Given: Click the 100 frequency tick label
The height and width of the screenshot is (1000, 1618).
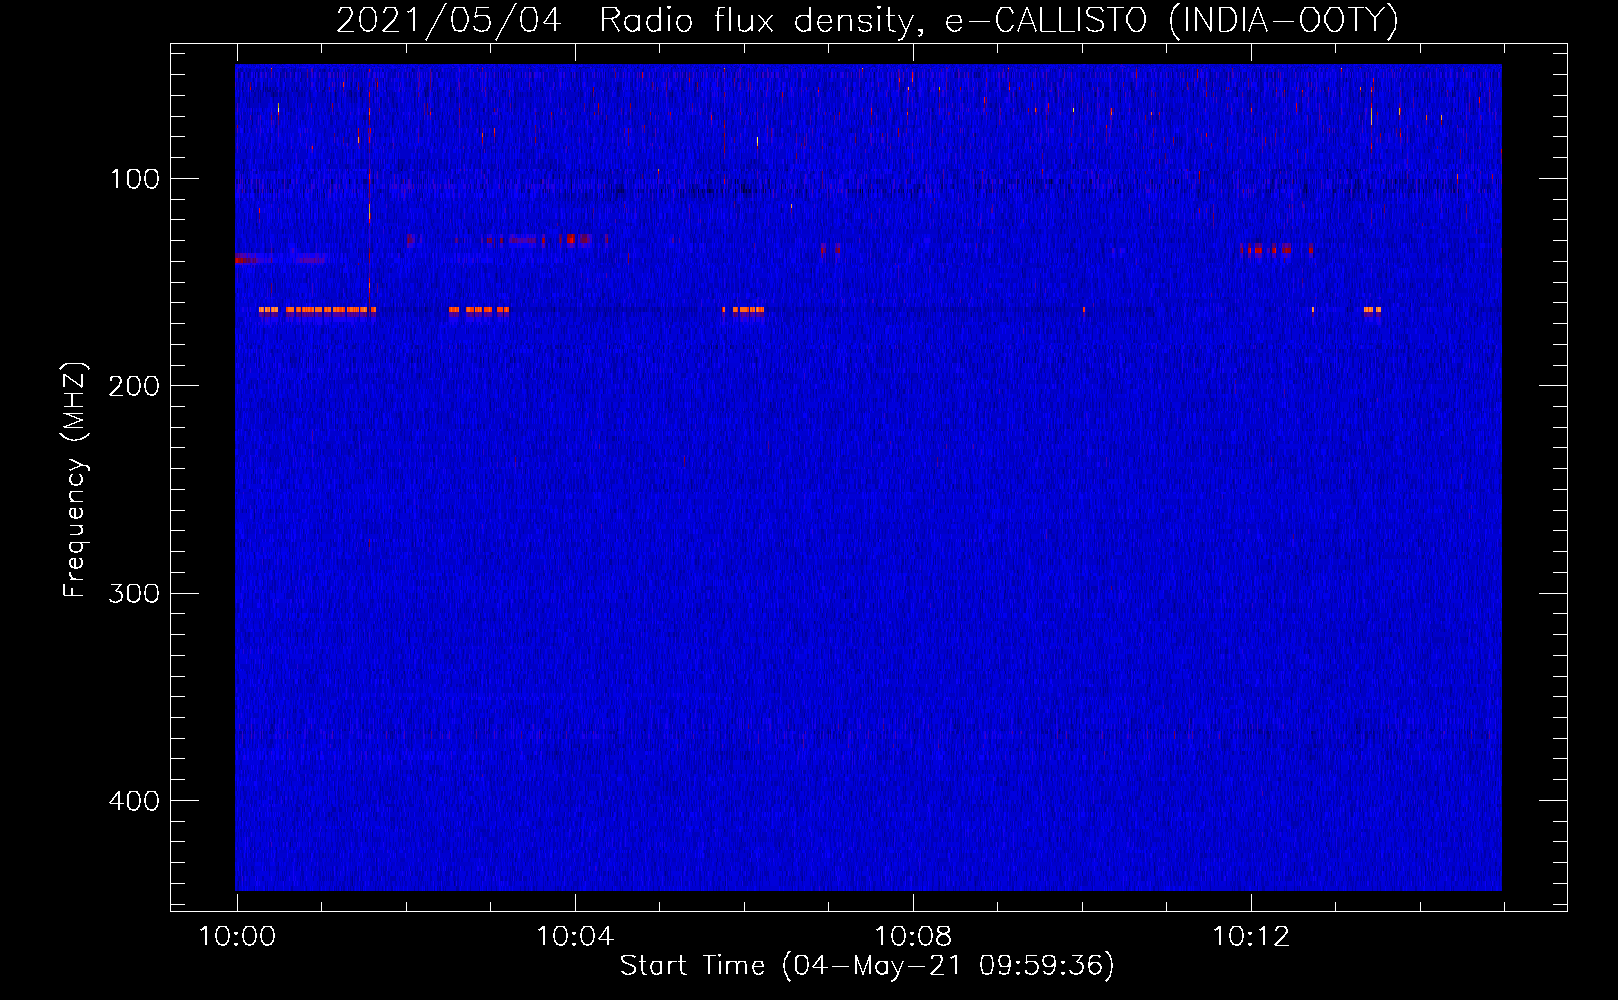Looking at the screenshot, I should 135,179.
